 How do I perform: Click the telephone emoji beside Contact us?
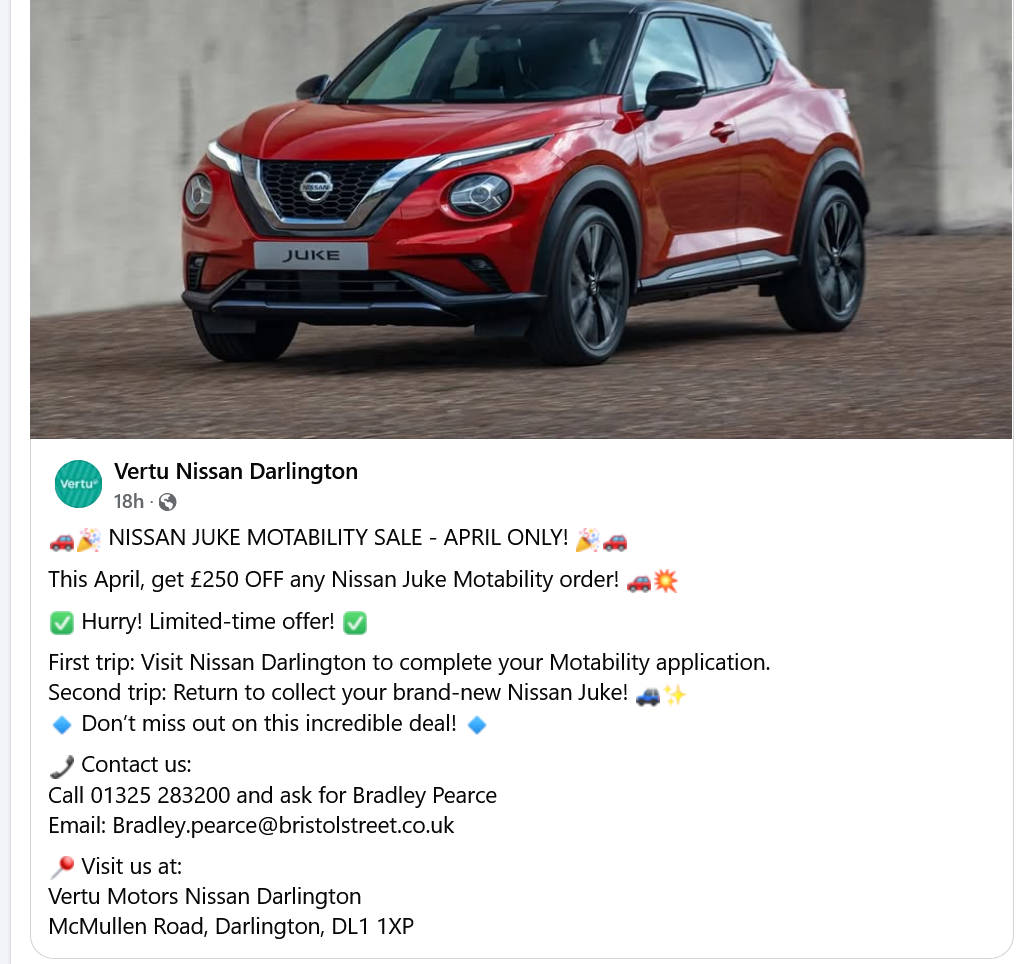pyautogui.click(x=62, y=766)
